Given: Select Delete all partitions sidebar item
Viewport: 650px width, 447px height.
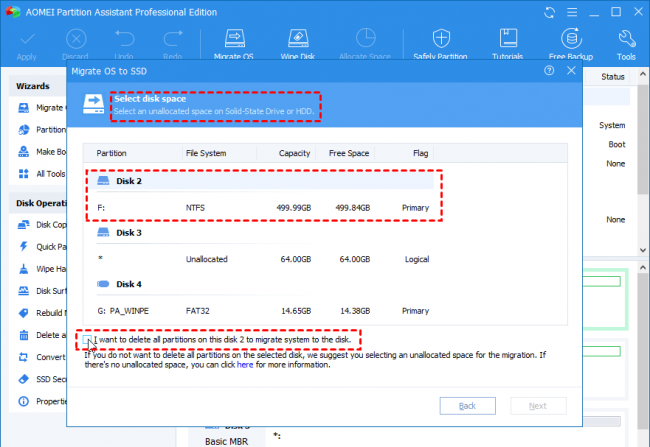Looking at the screenshot, I should tap(41, 335).
